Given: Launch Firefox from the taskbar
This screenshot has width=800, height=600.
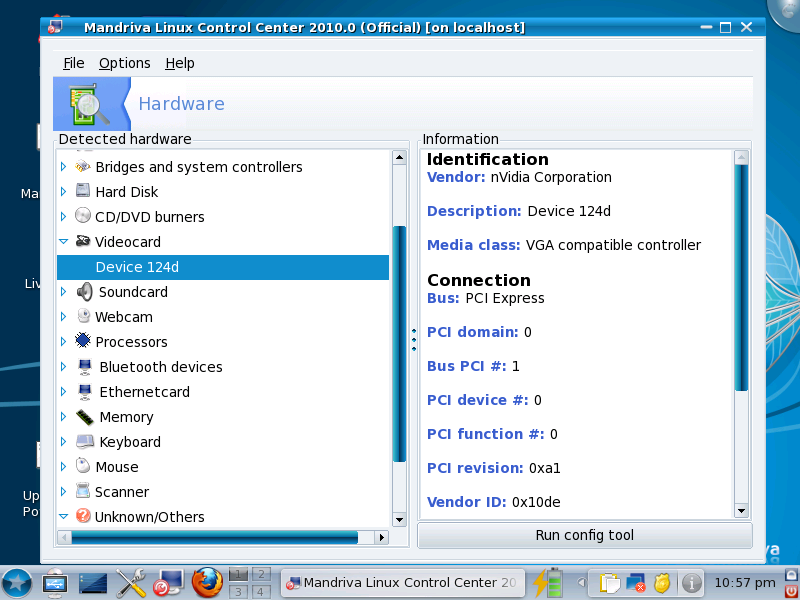Looking at the screenshot, I should pos(207,583).
